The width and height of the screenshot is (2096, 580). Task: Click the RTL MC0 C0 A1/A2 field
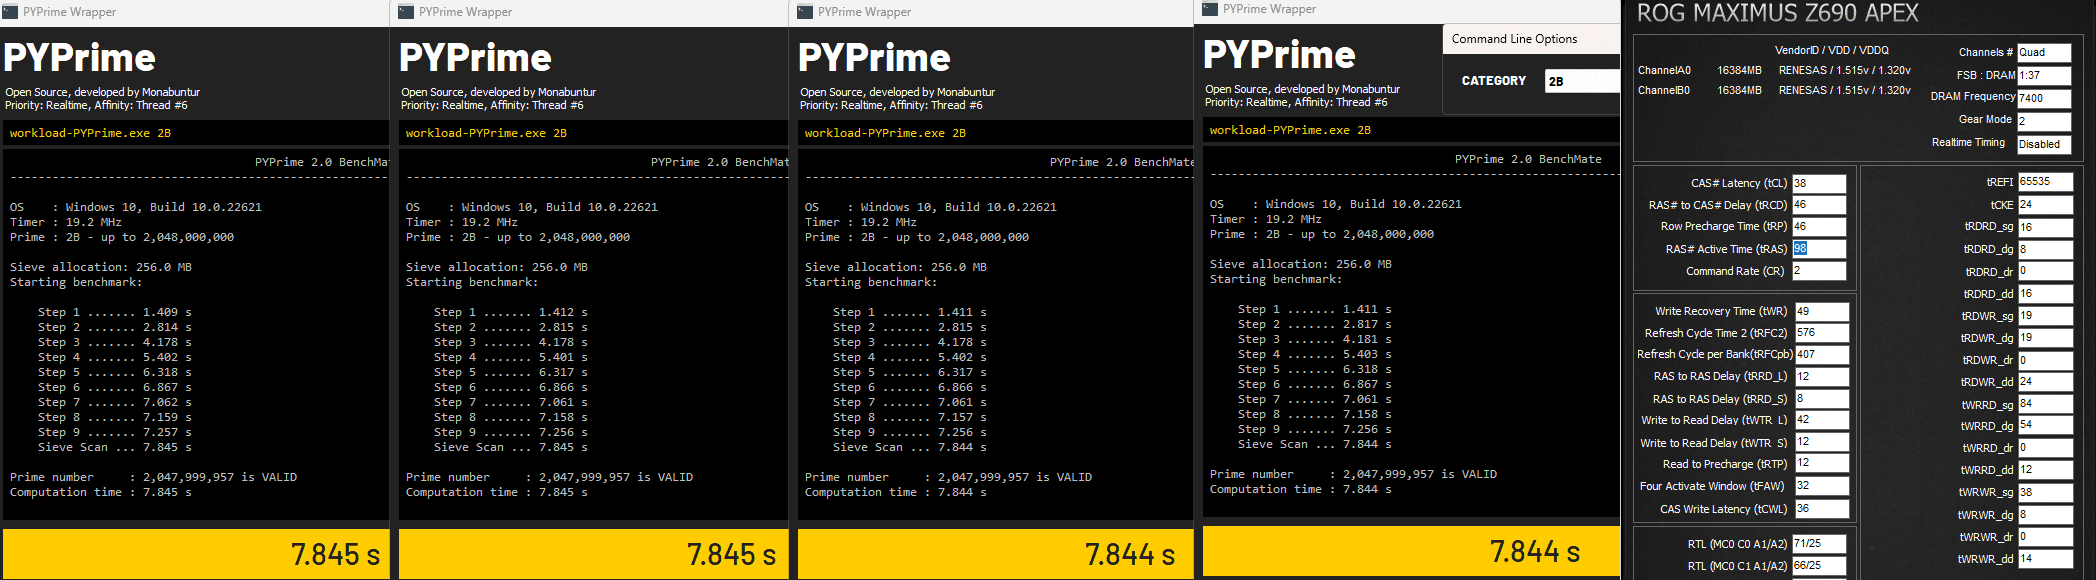point(1819,544)
